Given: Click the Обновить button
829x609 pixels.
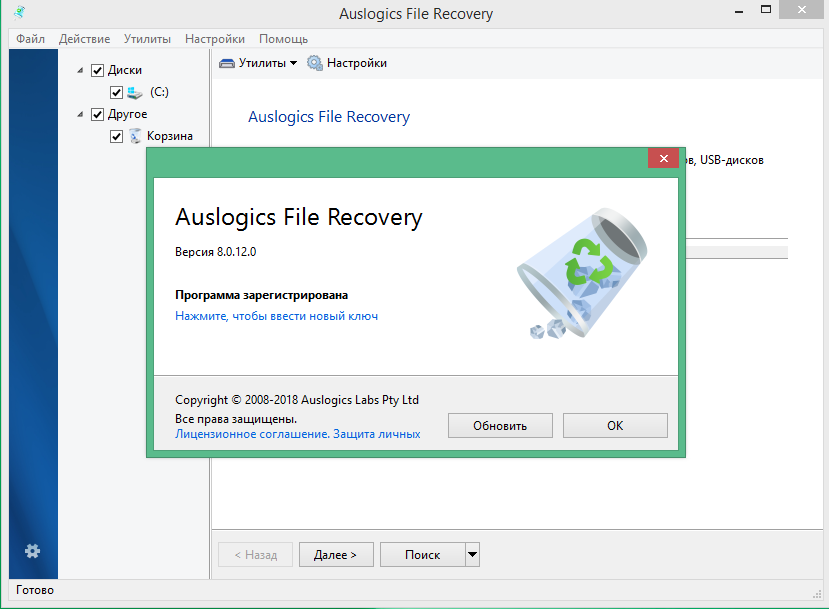Looking at the screenshot, I should [x=500, y=425].
